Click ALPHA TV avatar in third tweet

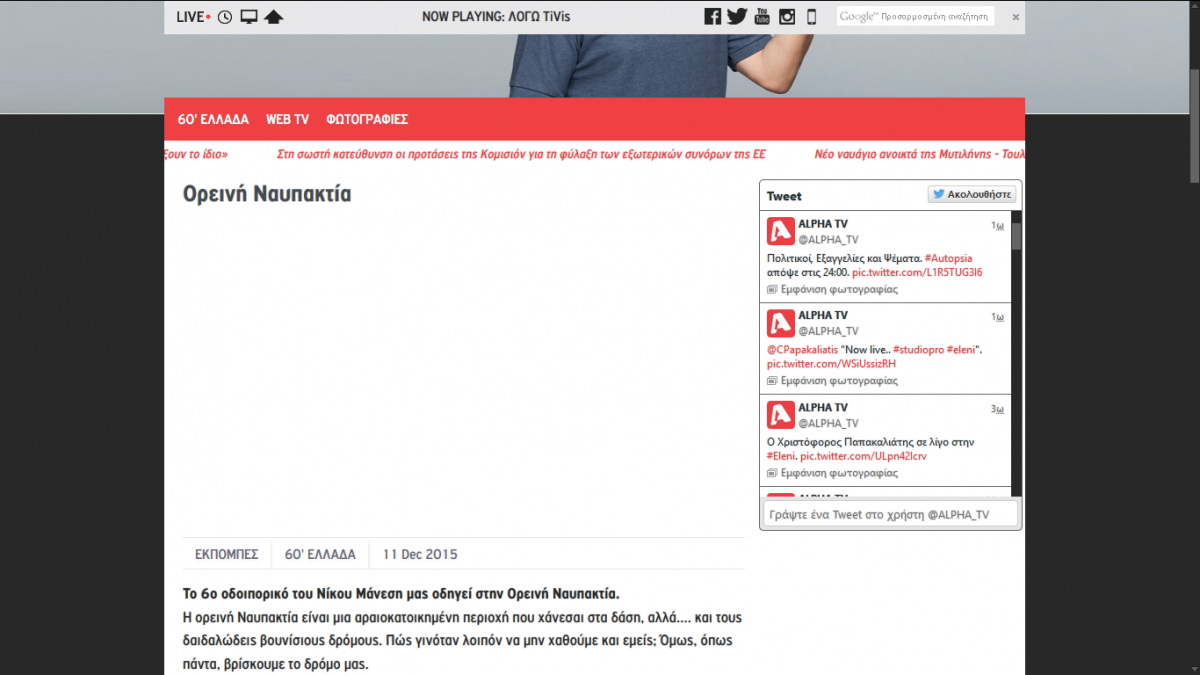tap(781, 415)
